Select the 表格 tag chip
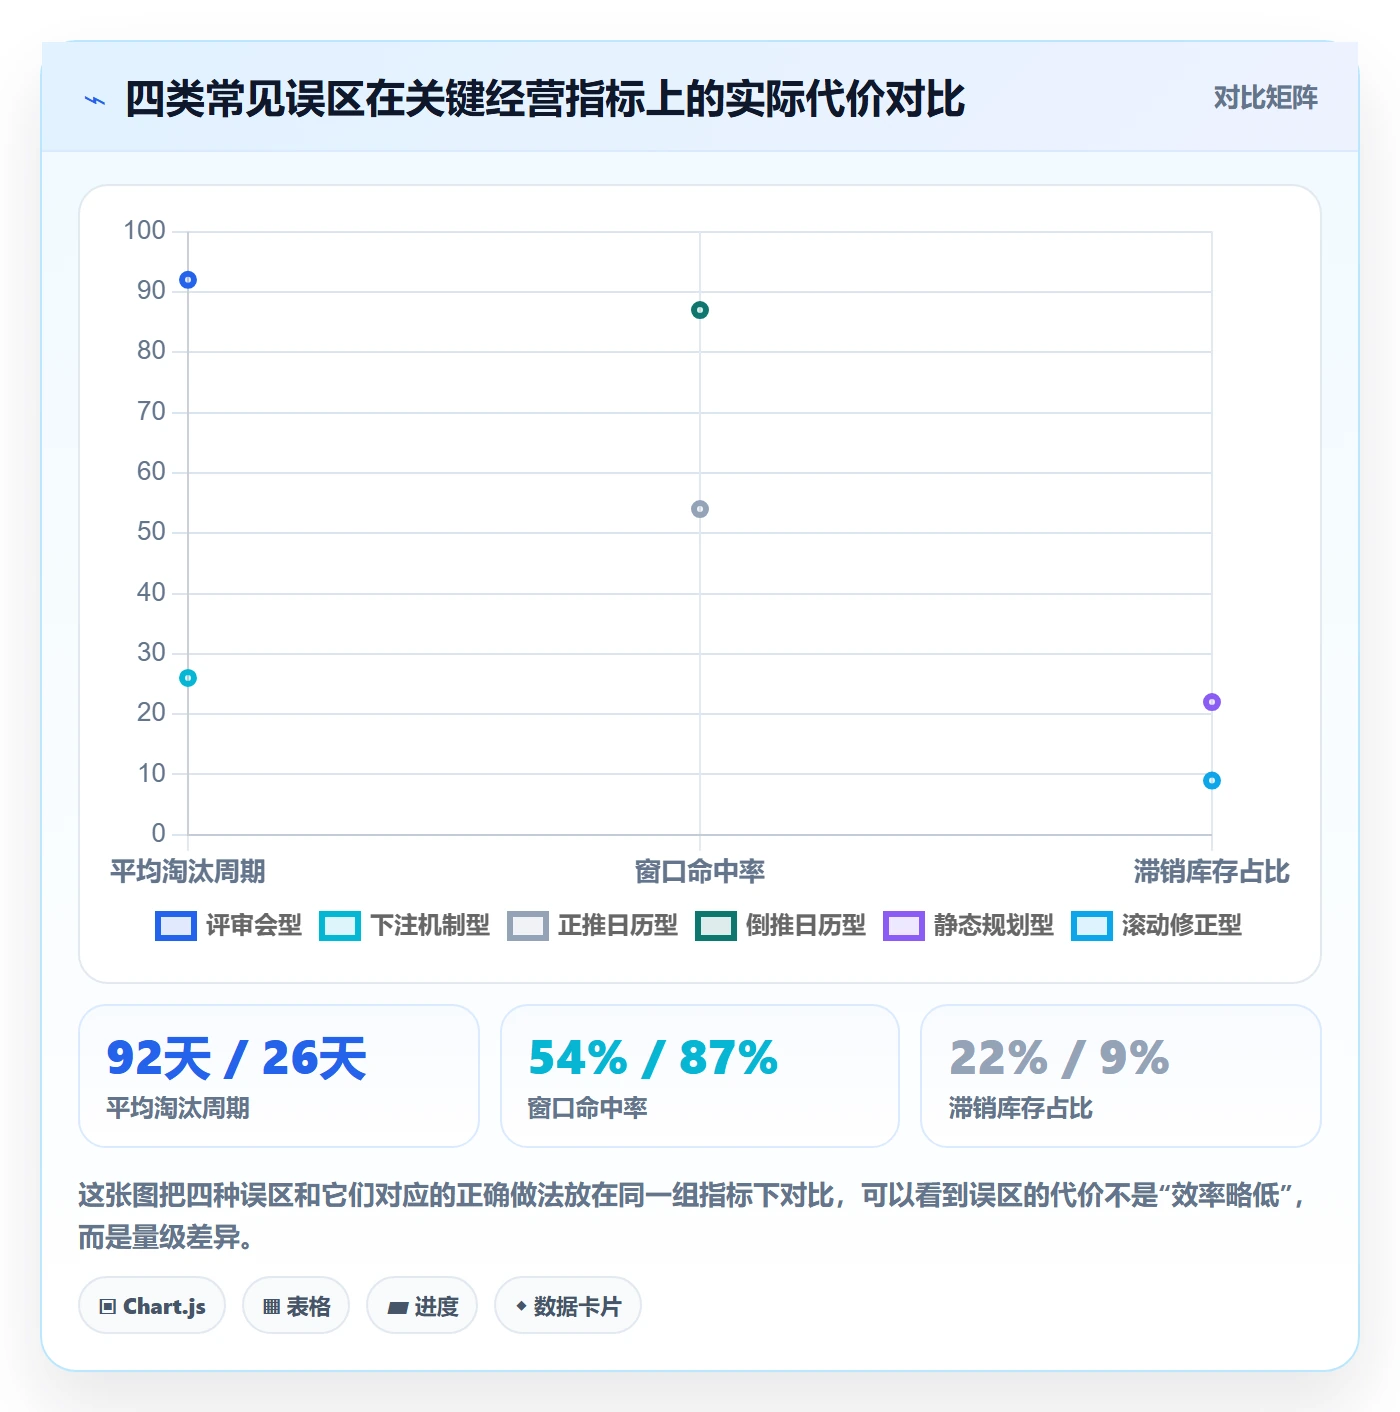This screenshot has height=1412, width=1400. (x=296, y=1305)
